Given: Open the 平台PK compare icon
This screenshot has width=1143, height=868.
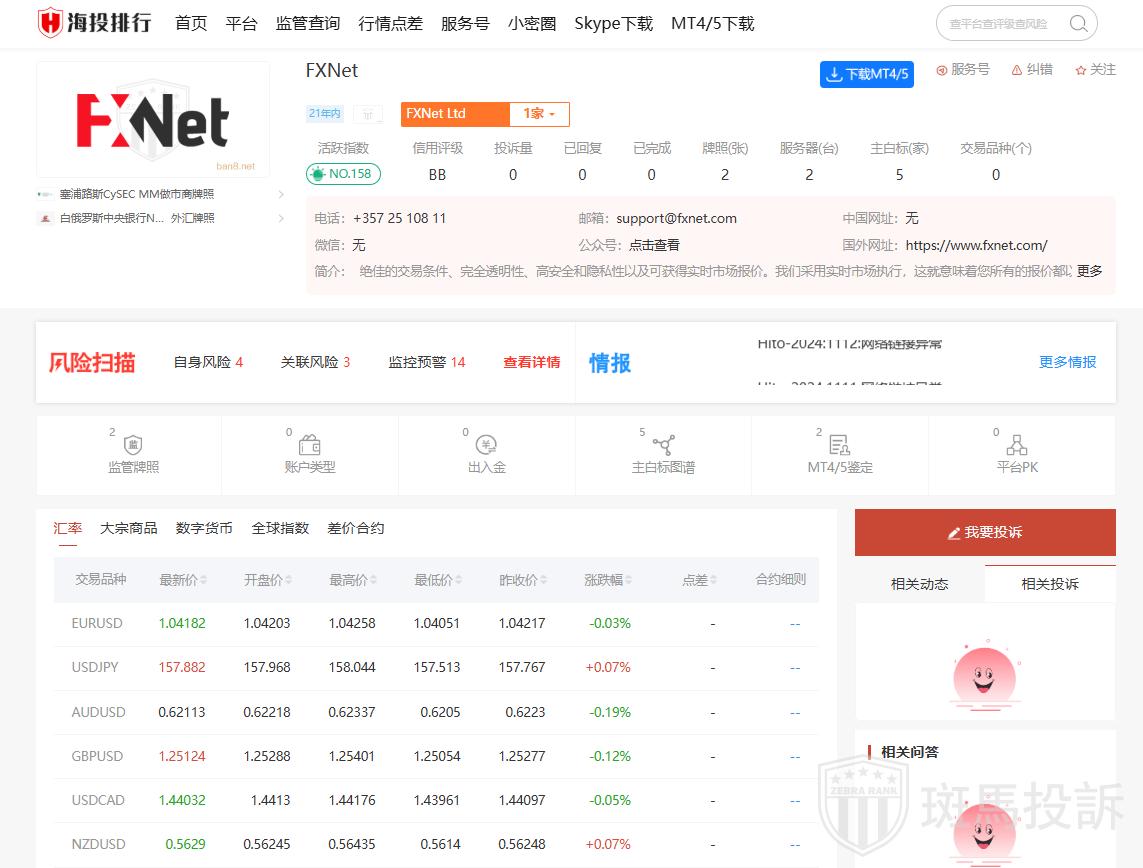Looking at the screenshot, I should click(1017, 445).
